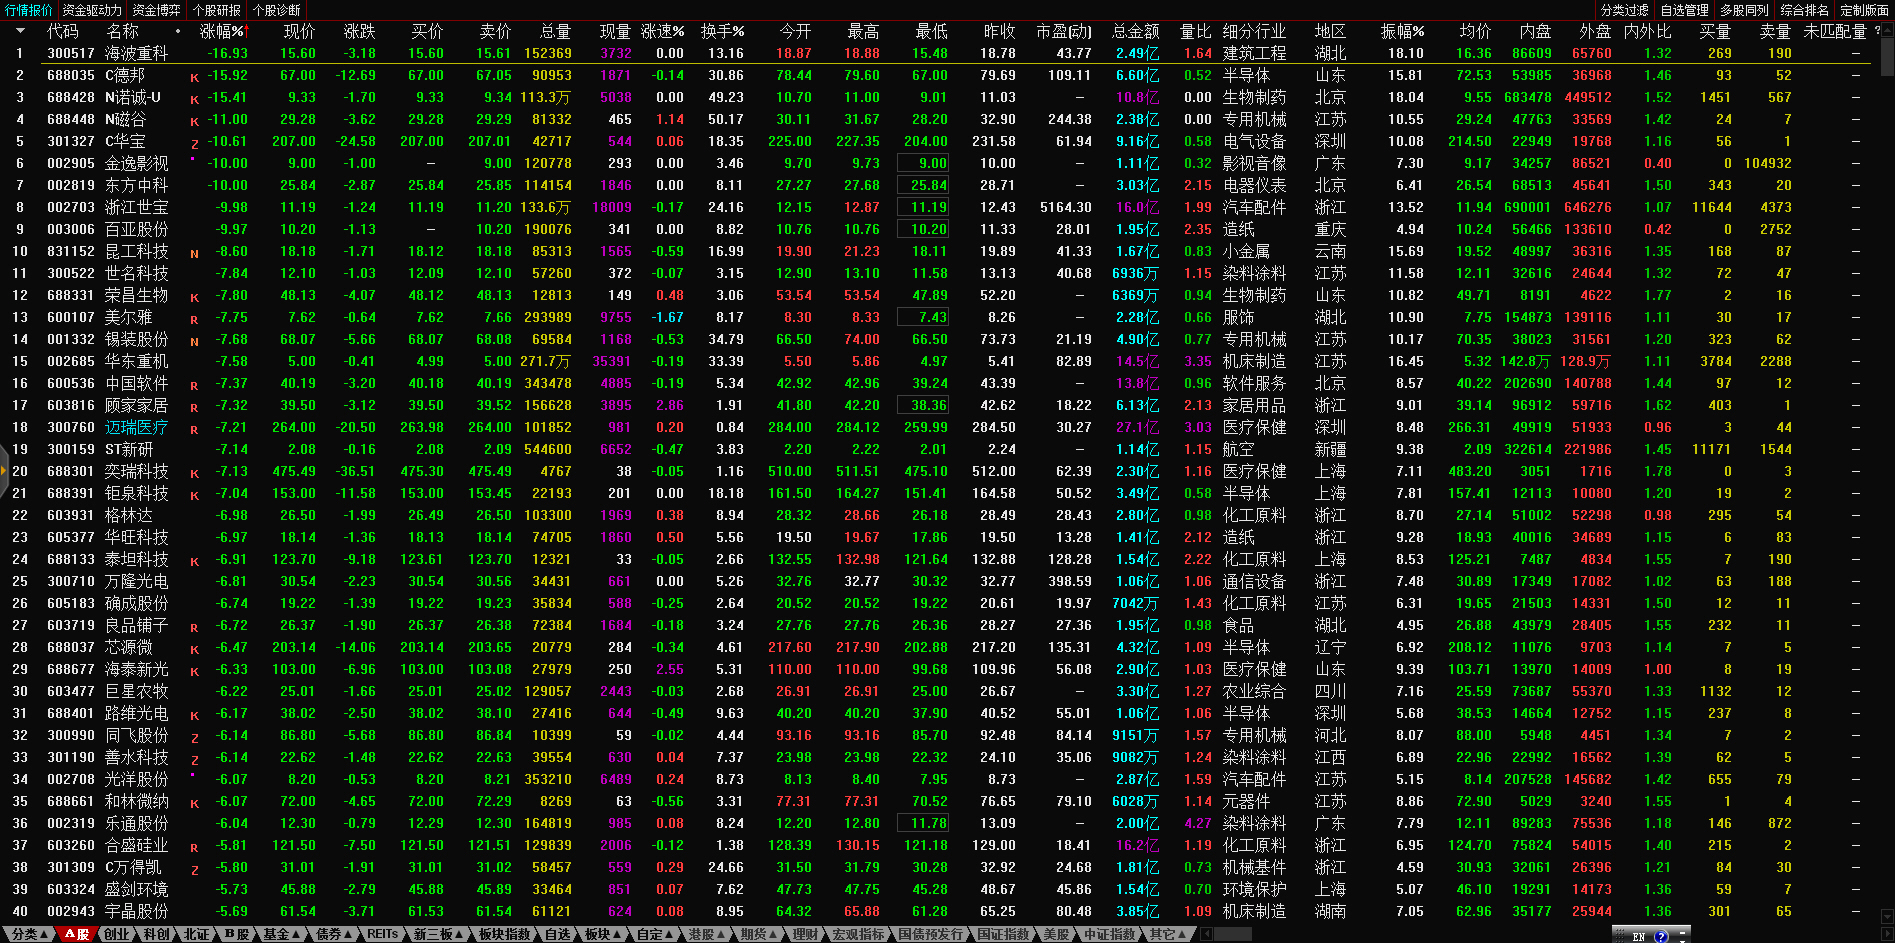
Task: Open the 个股诊断 tab
Action: pyautogui.click(x=276, y=10)
